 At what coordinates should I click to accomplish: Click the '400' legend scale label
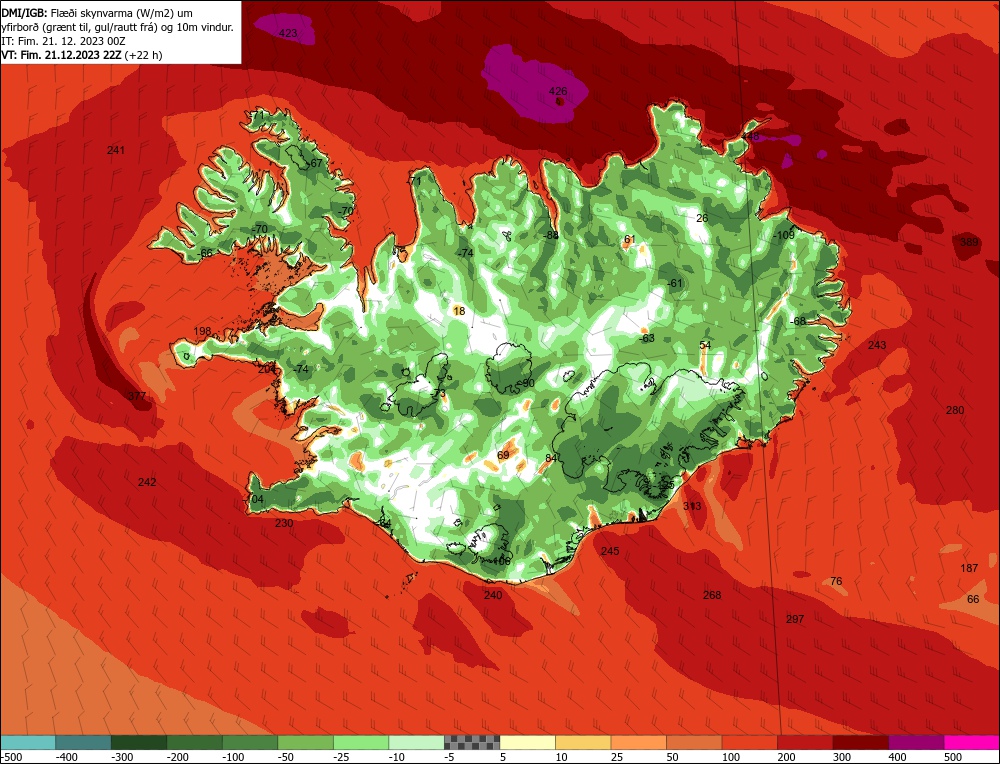(897, 757)
